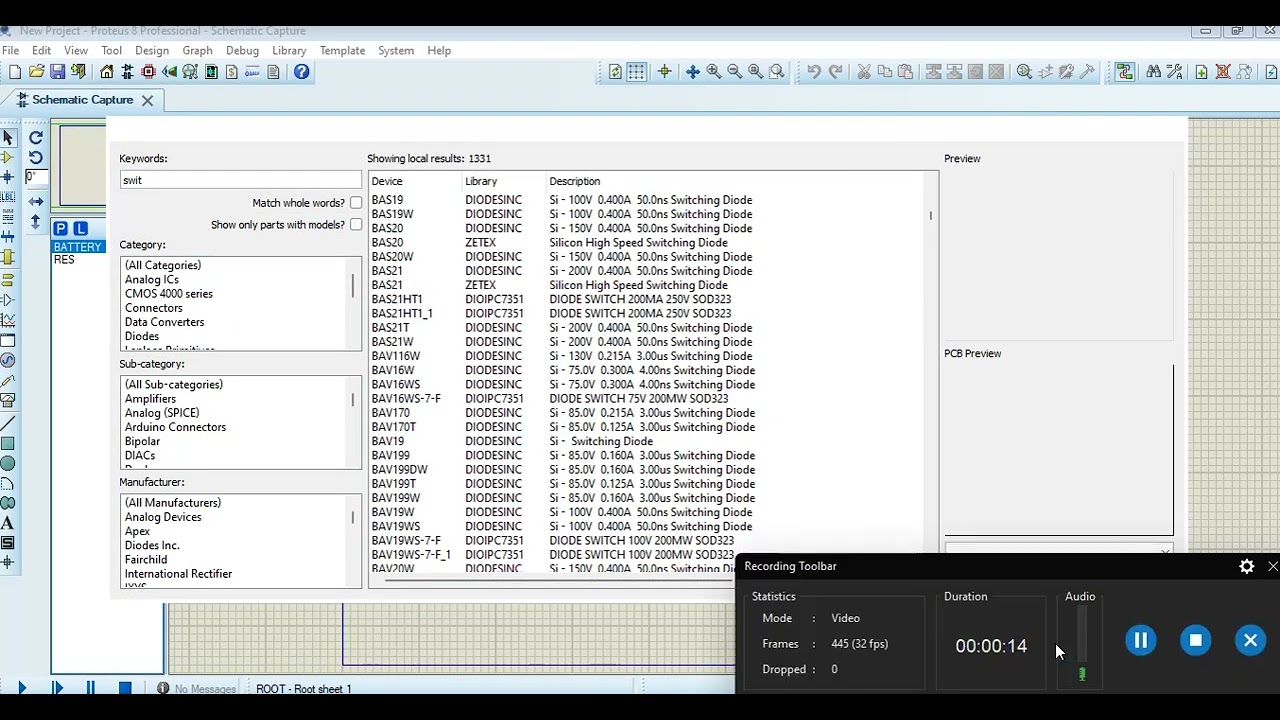
Task: Toggle 'Match whole words?' checkbox
Action: pos(356,203)
